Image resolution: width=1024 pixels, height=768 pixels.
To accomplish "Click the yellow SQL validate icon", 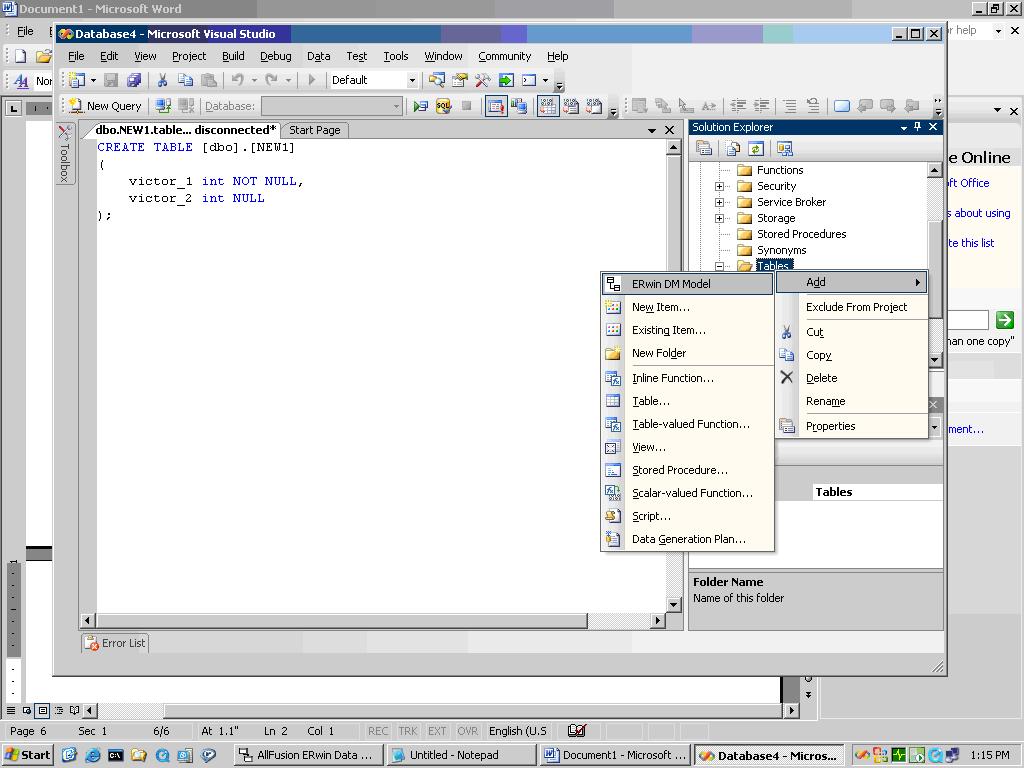I will pos(443,106).
